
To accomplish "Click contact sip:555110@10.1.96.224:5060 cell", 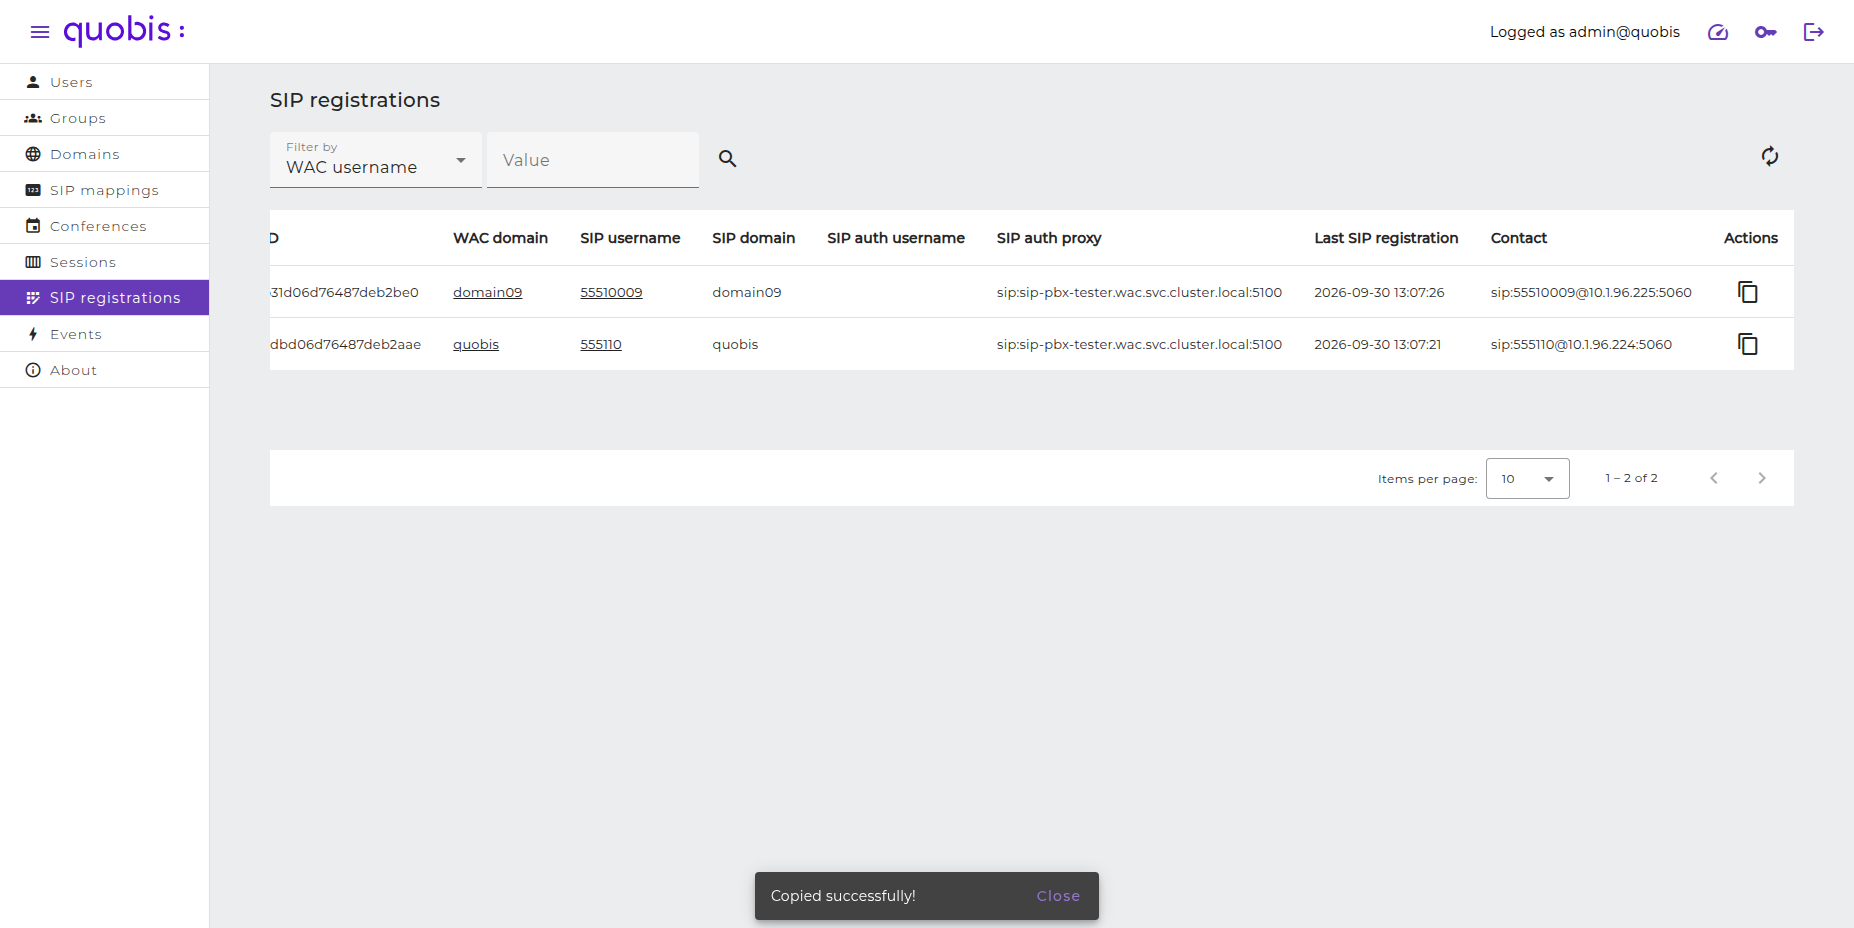I will coord(1581,344).
